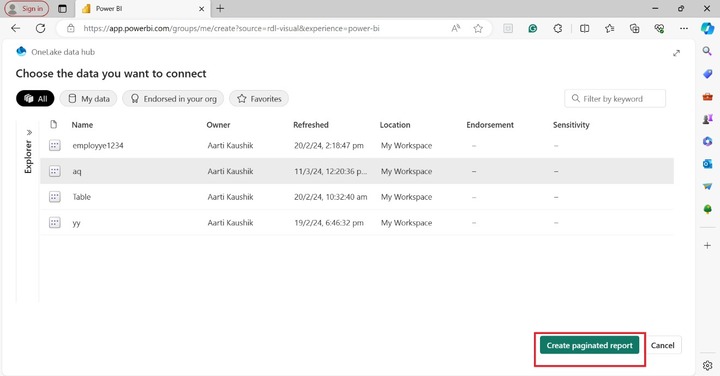Open the Grammarly extension icon
Image resolution: width=720 pixels, height=376 pixels.
[533, 28]
